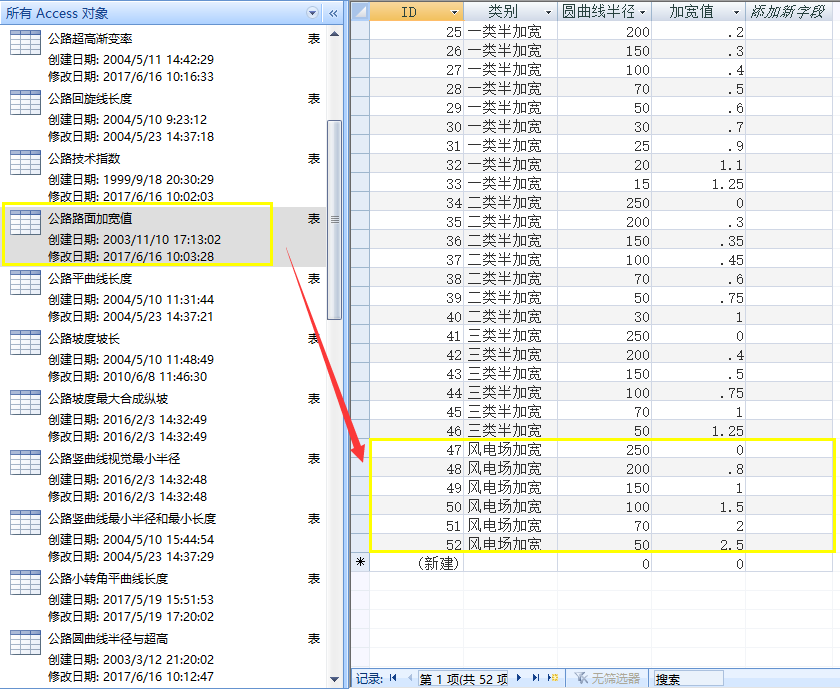Click the current record number field

click(x=463, y=678)
